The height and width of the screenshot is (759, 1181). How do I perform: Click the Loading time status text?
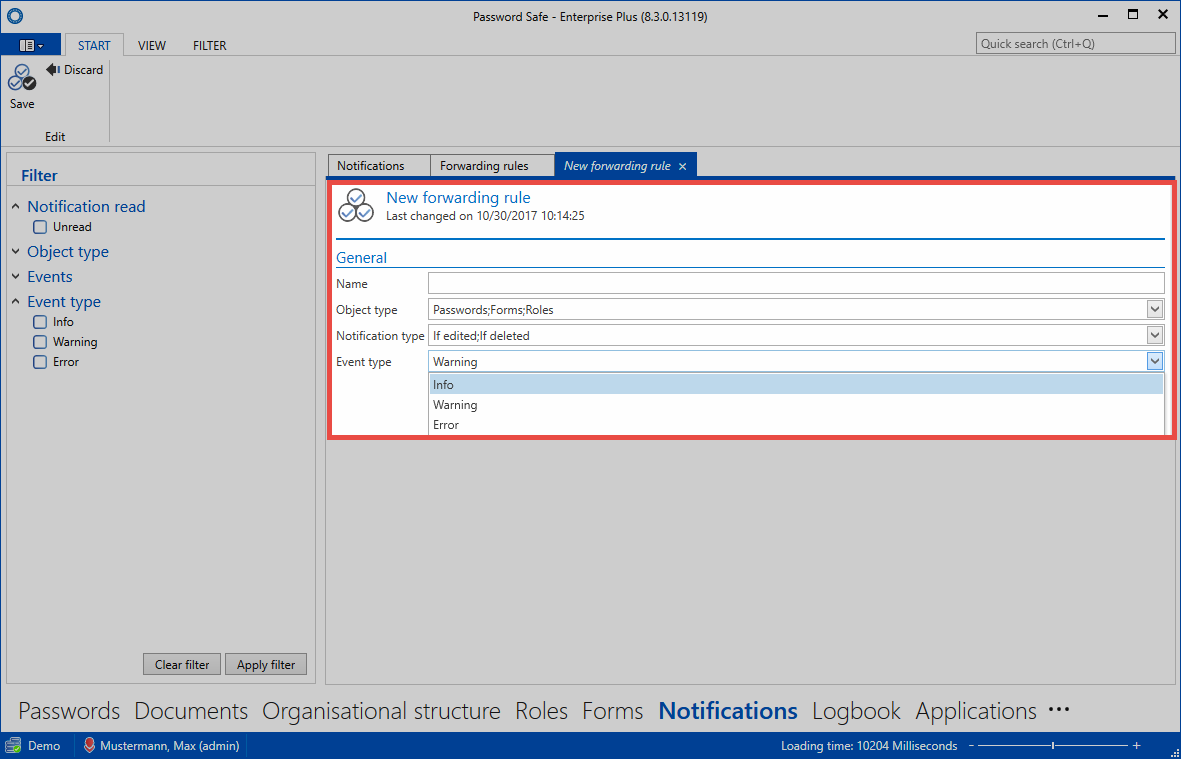tap(869, 745)
